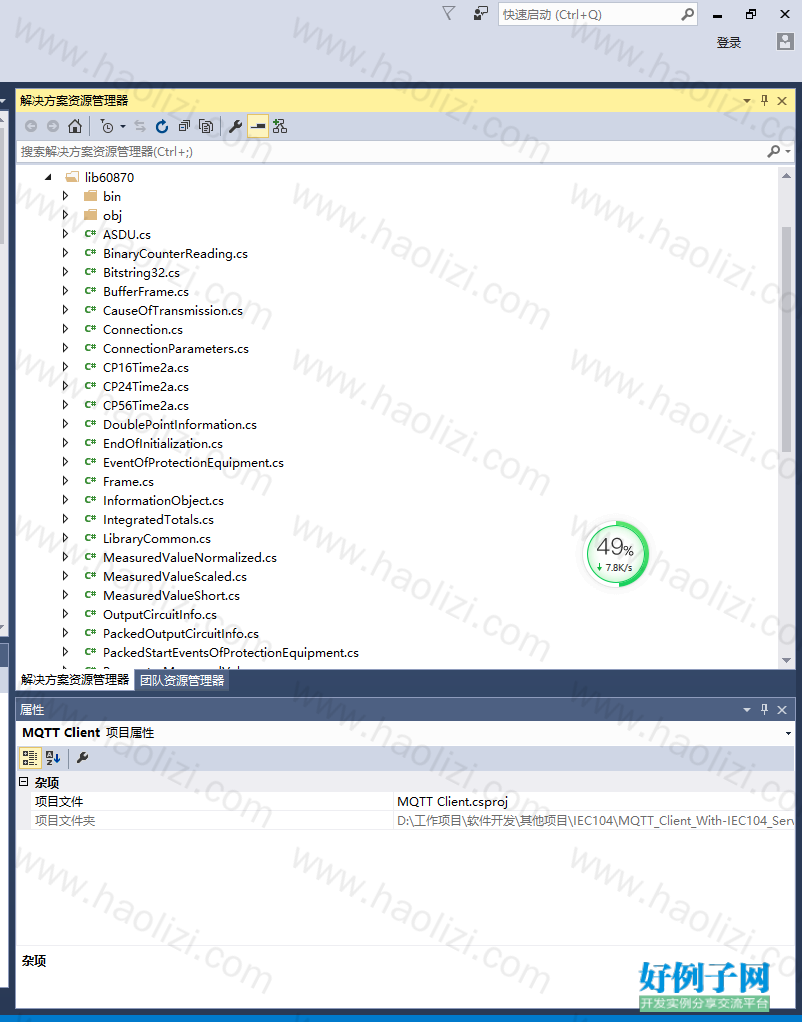Select EventOfProtectionEquipment.cs file
The image size is (802, 1022).
pos(194,463)
